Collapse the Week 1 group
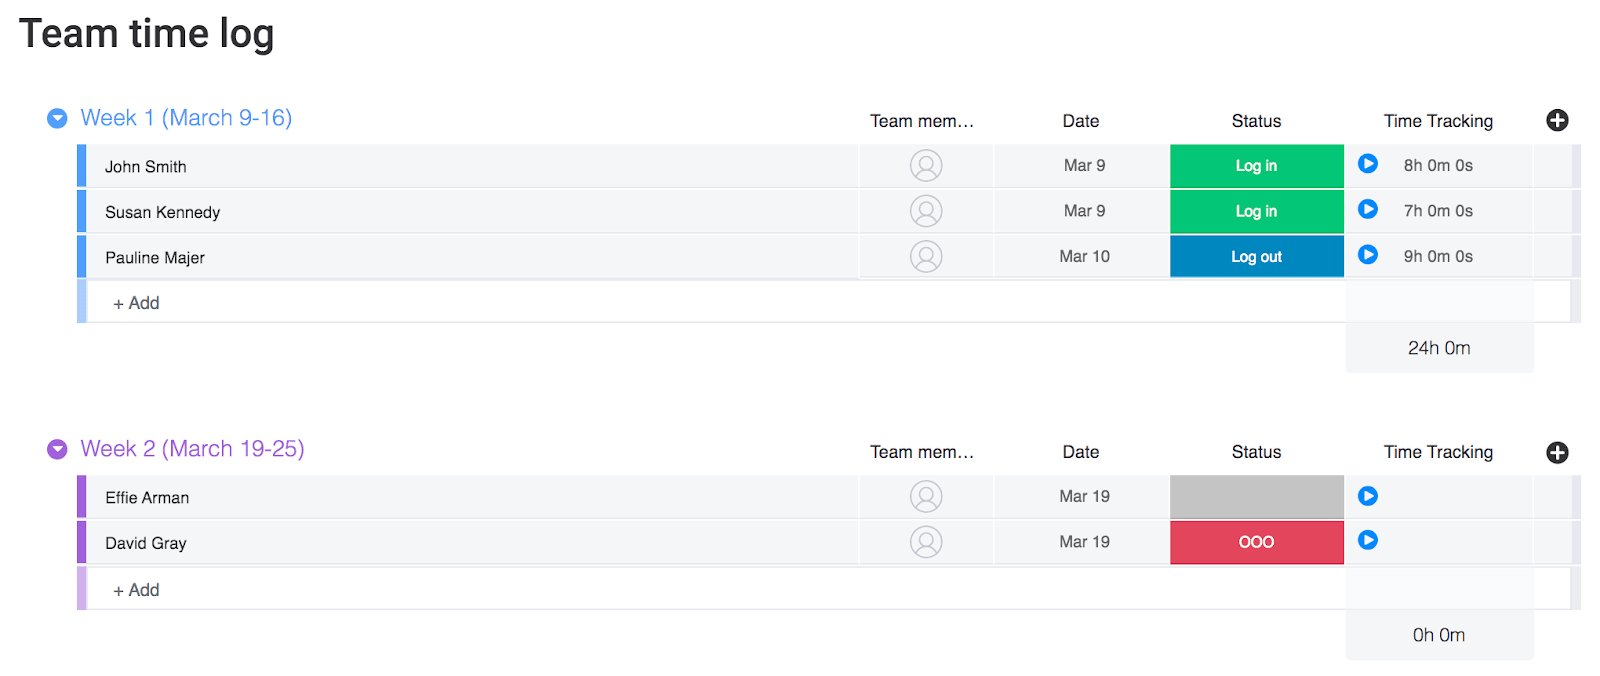 click(57, 118)
